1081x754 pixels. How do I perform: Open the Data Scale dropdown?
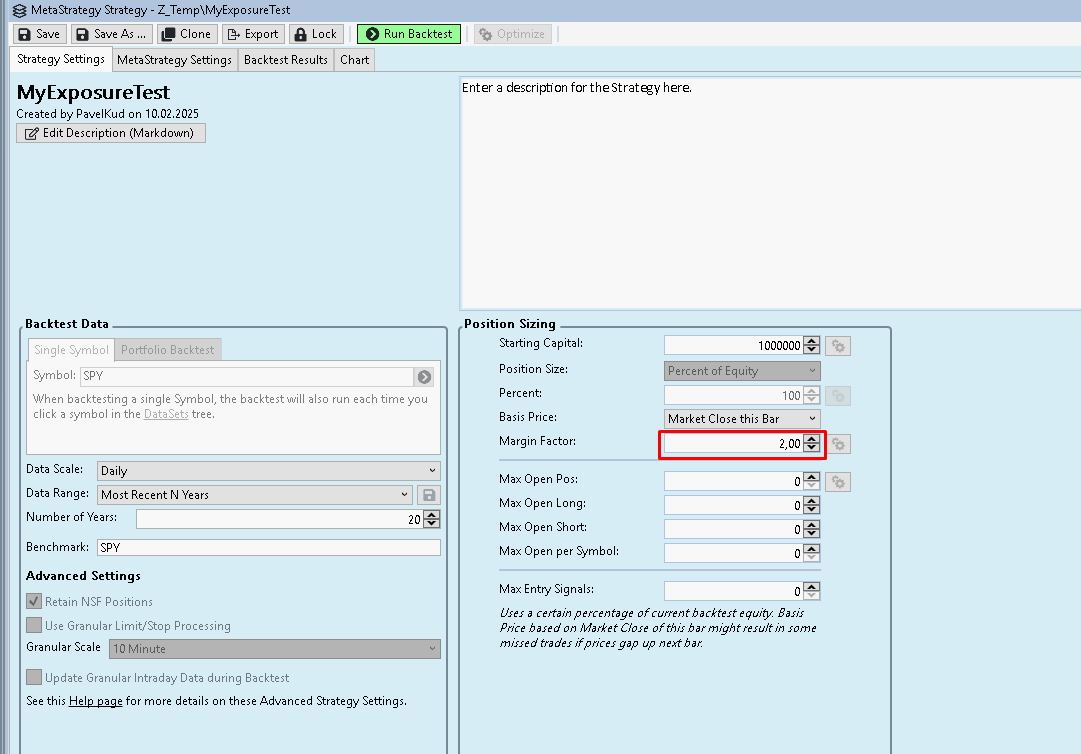pyautogui.click(x=268, y=470)
